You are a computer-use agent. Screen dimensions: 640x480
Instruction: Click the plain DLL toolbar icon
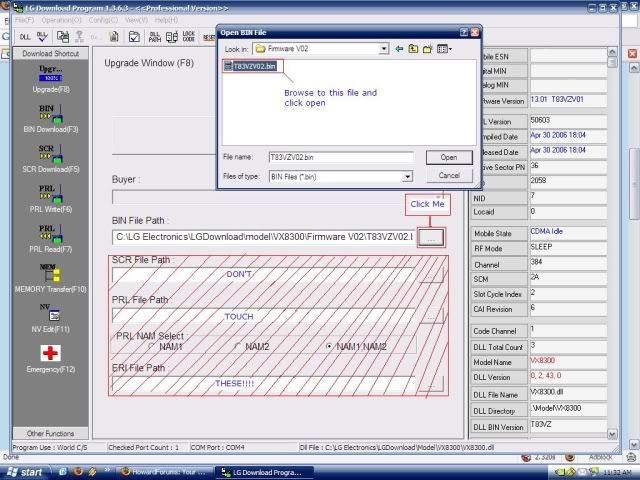[25, 37]
